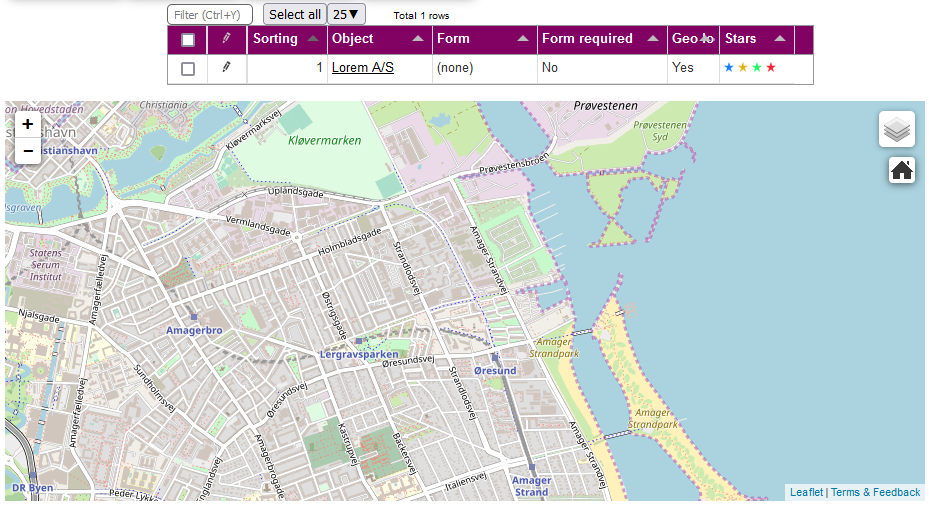The width and height of the screenshot is (929, 510).
Task: Click the Filter input field
Action: pyautogui.click(x=209, y=15)
